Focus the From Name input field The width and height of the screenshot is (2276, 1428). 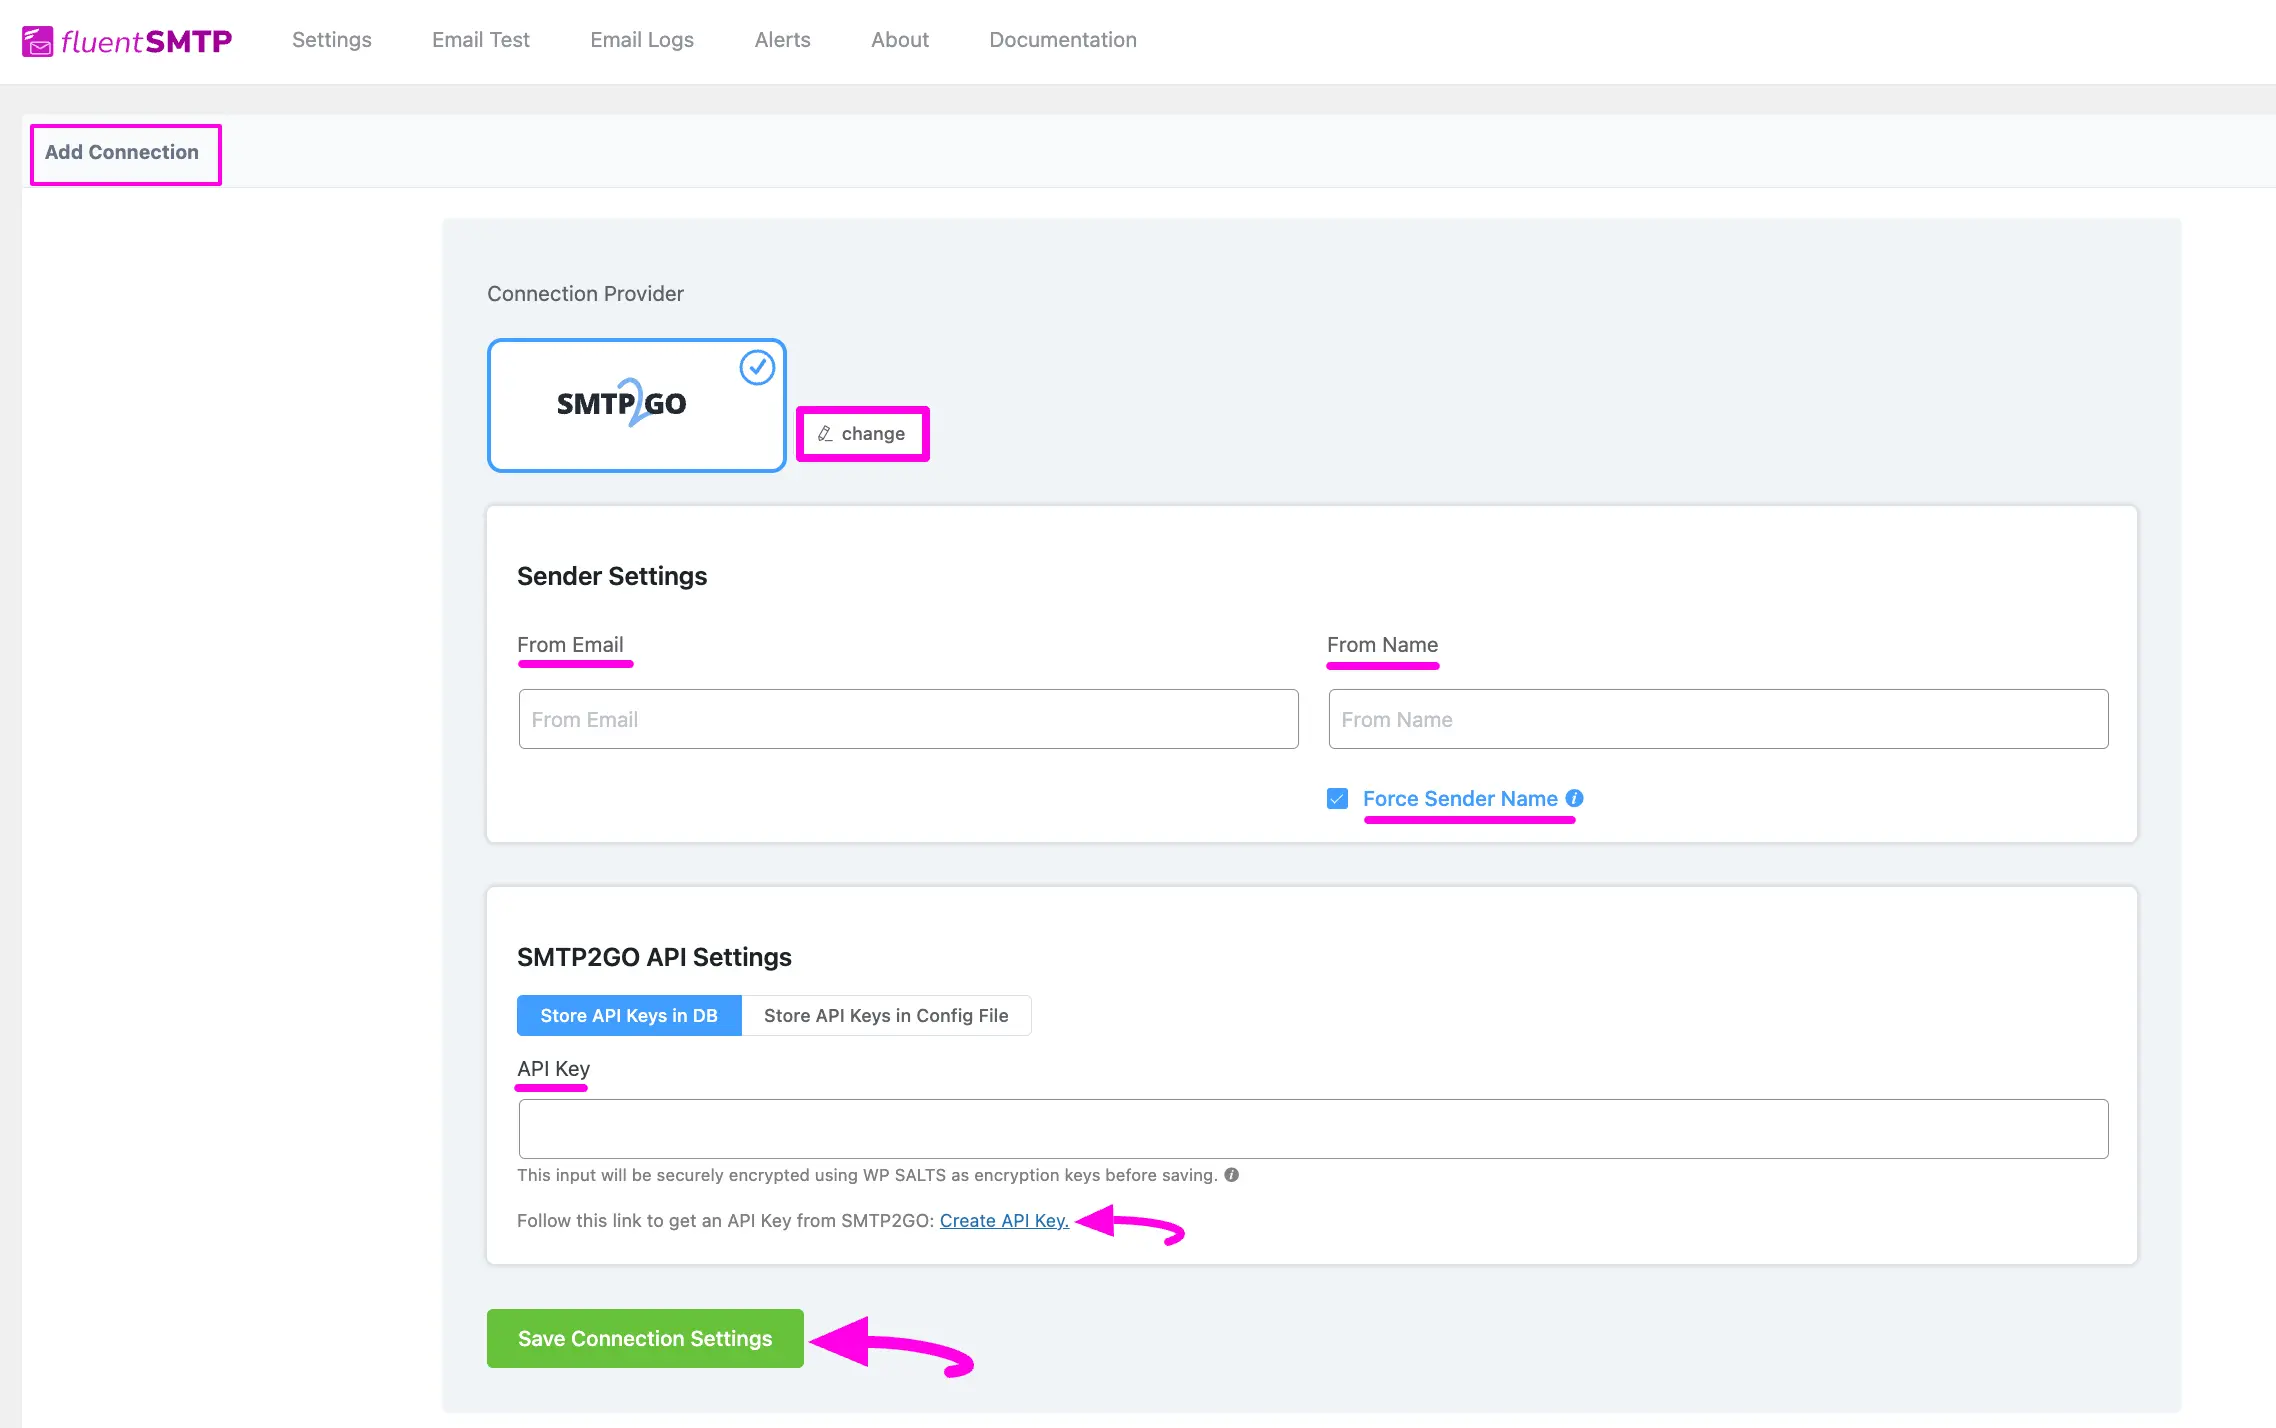(1718, 719)
